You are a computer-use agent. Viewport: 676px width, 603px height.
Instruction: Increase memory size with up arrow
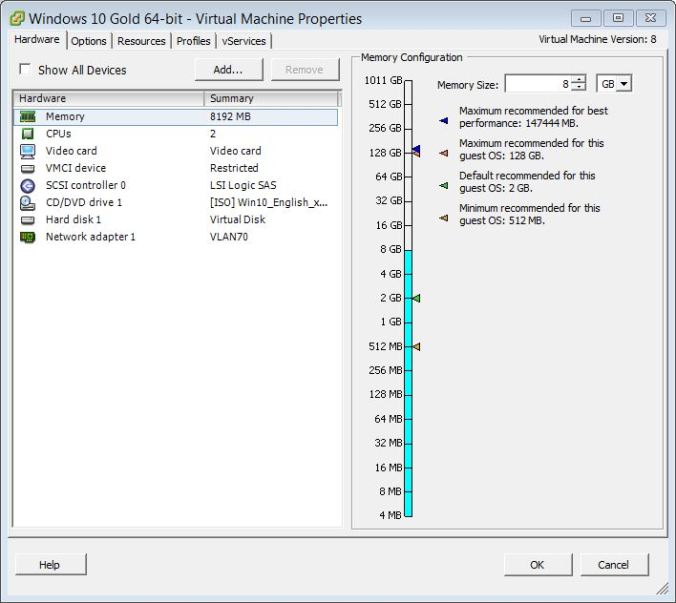[578, 80]
